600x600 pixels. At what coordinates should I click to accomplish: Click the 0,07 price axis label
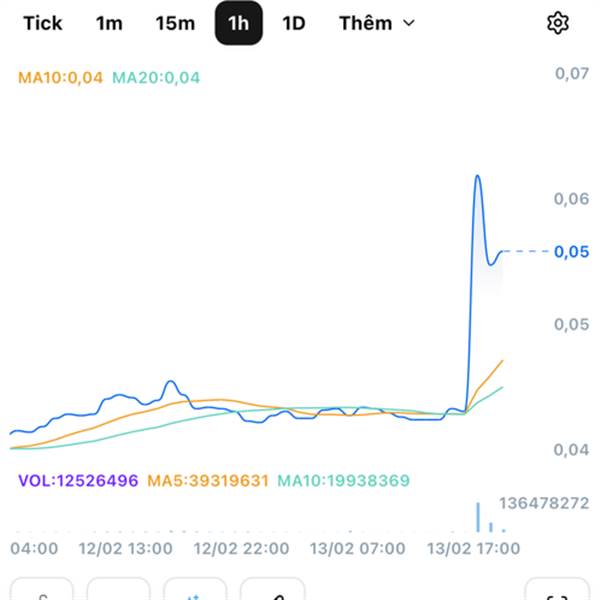[571, 74]
